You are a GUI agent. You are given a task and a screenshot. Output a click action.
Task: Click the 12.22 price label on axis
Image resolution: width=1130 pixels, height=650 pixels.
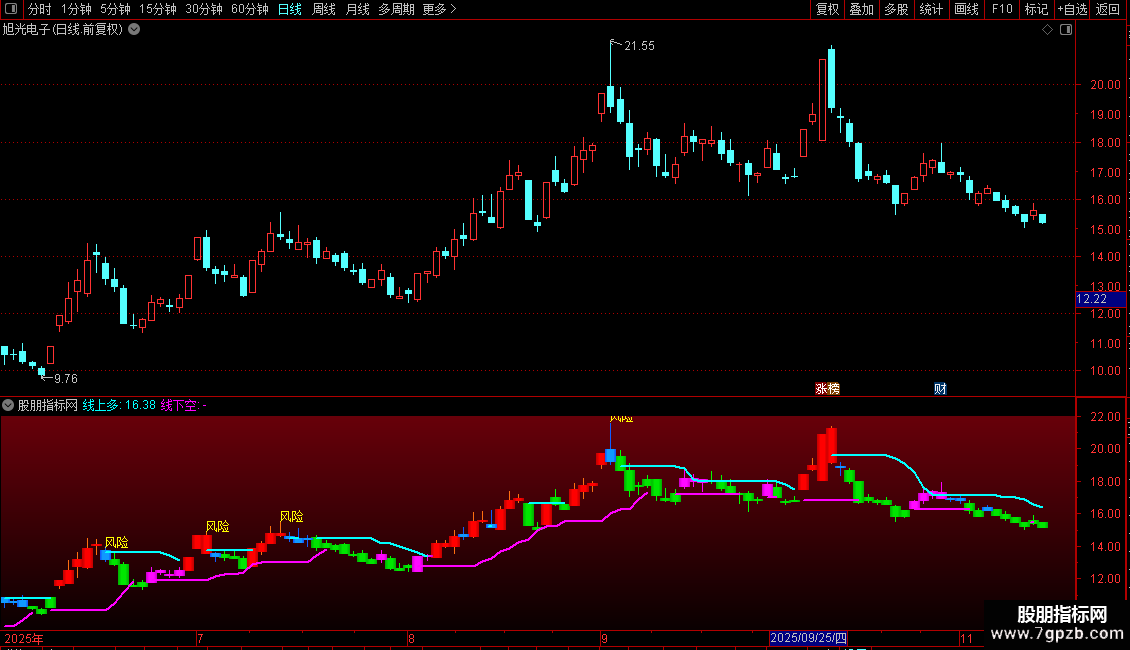point(1100,299)
